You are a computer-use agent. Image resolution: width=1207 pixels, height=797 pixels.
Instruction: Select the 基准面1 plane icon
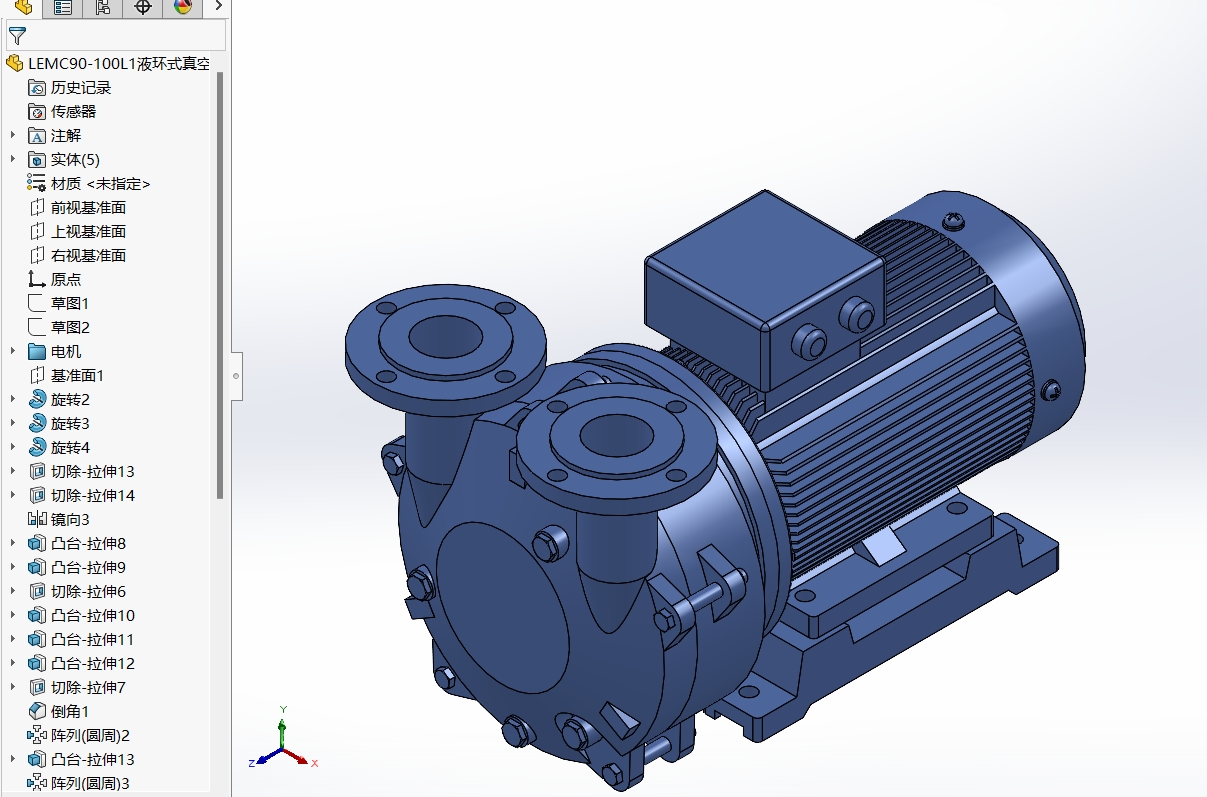point(37,375)
